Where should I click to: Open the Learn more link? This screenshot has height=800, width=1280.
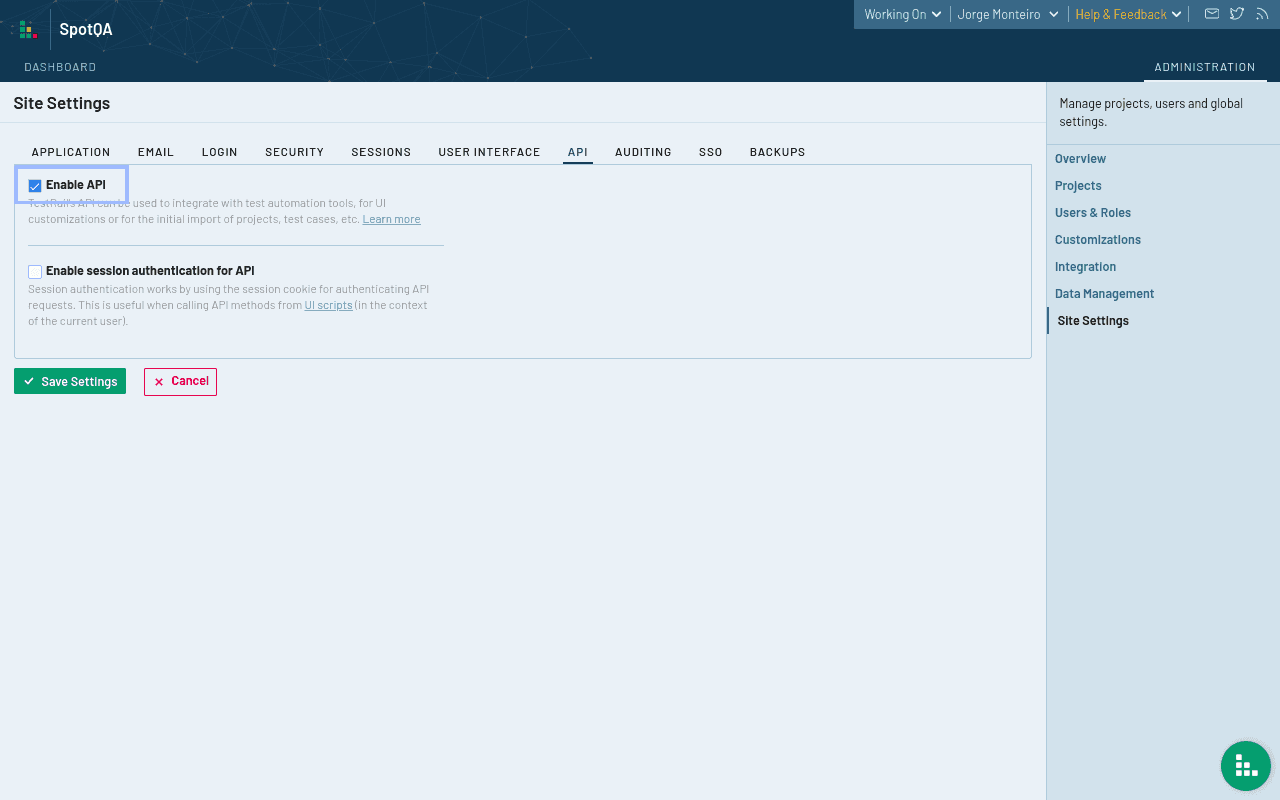click(391, 219)
